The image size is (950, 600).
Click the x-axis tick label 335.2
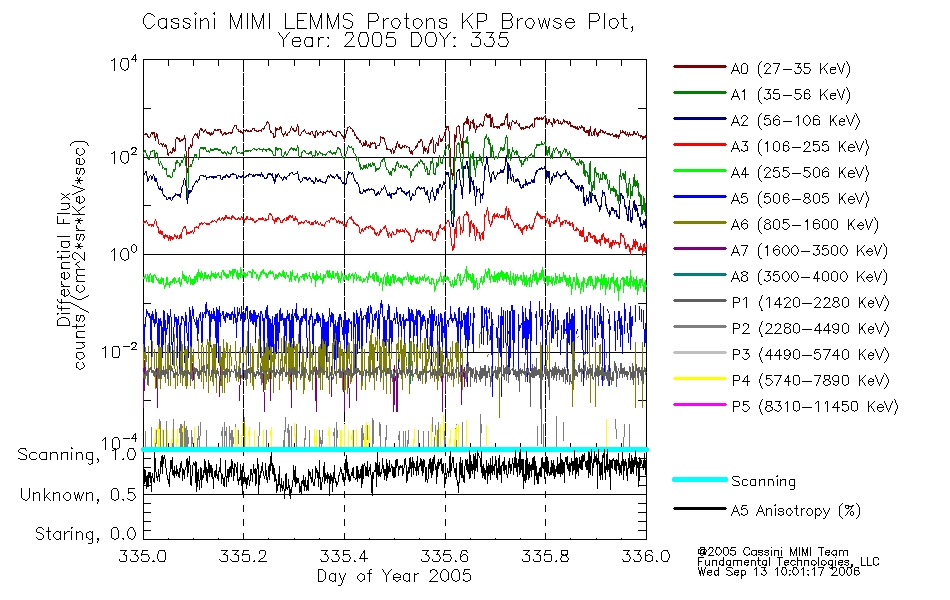coord(244,556)
